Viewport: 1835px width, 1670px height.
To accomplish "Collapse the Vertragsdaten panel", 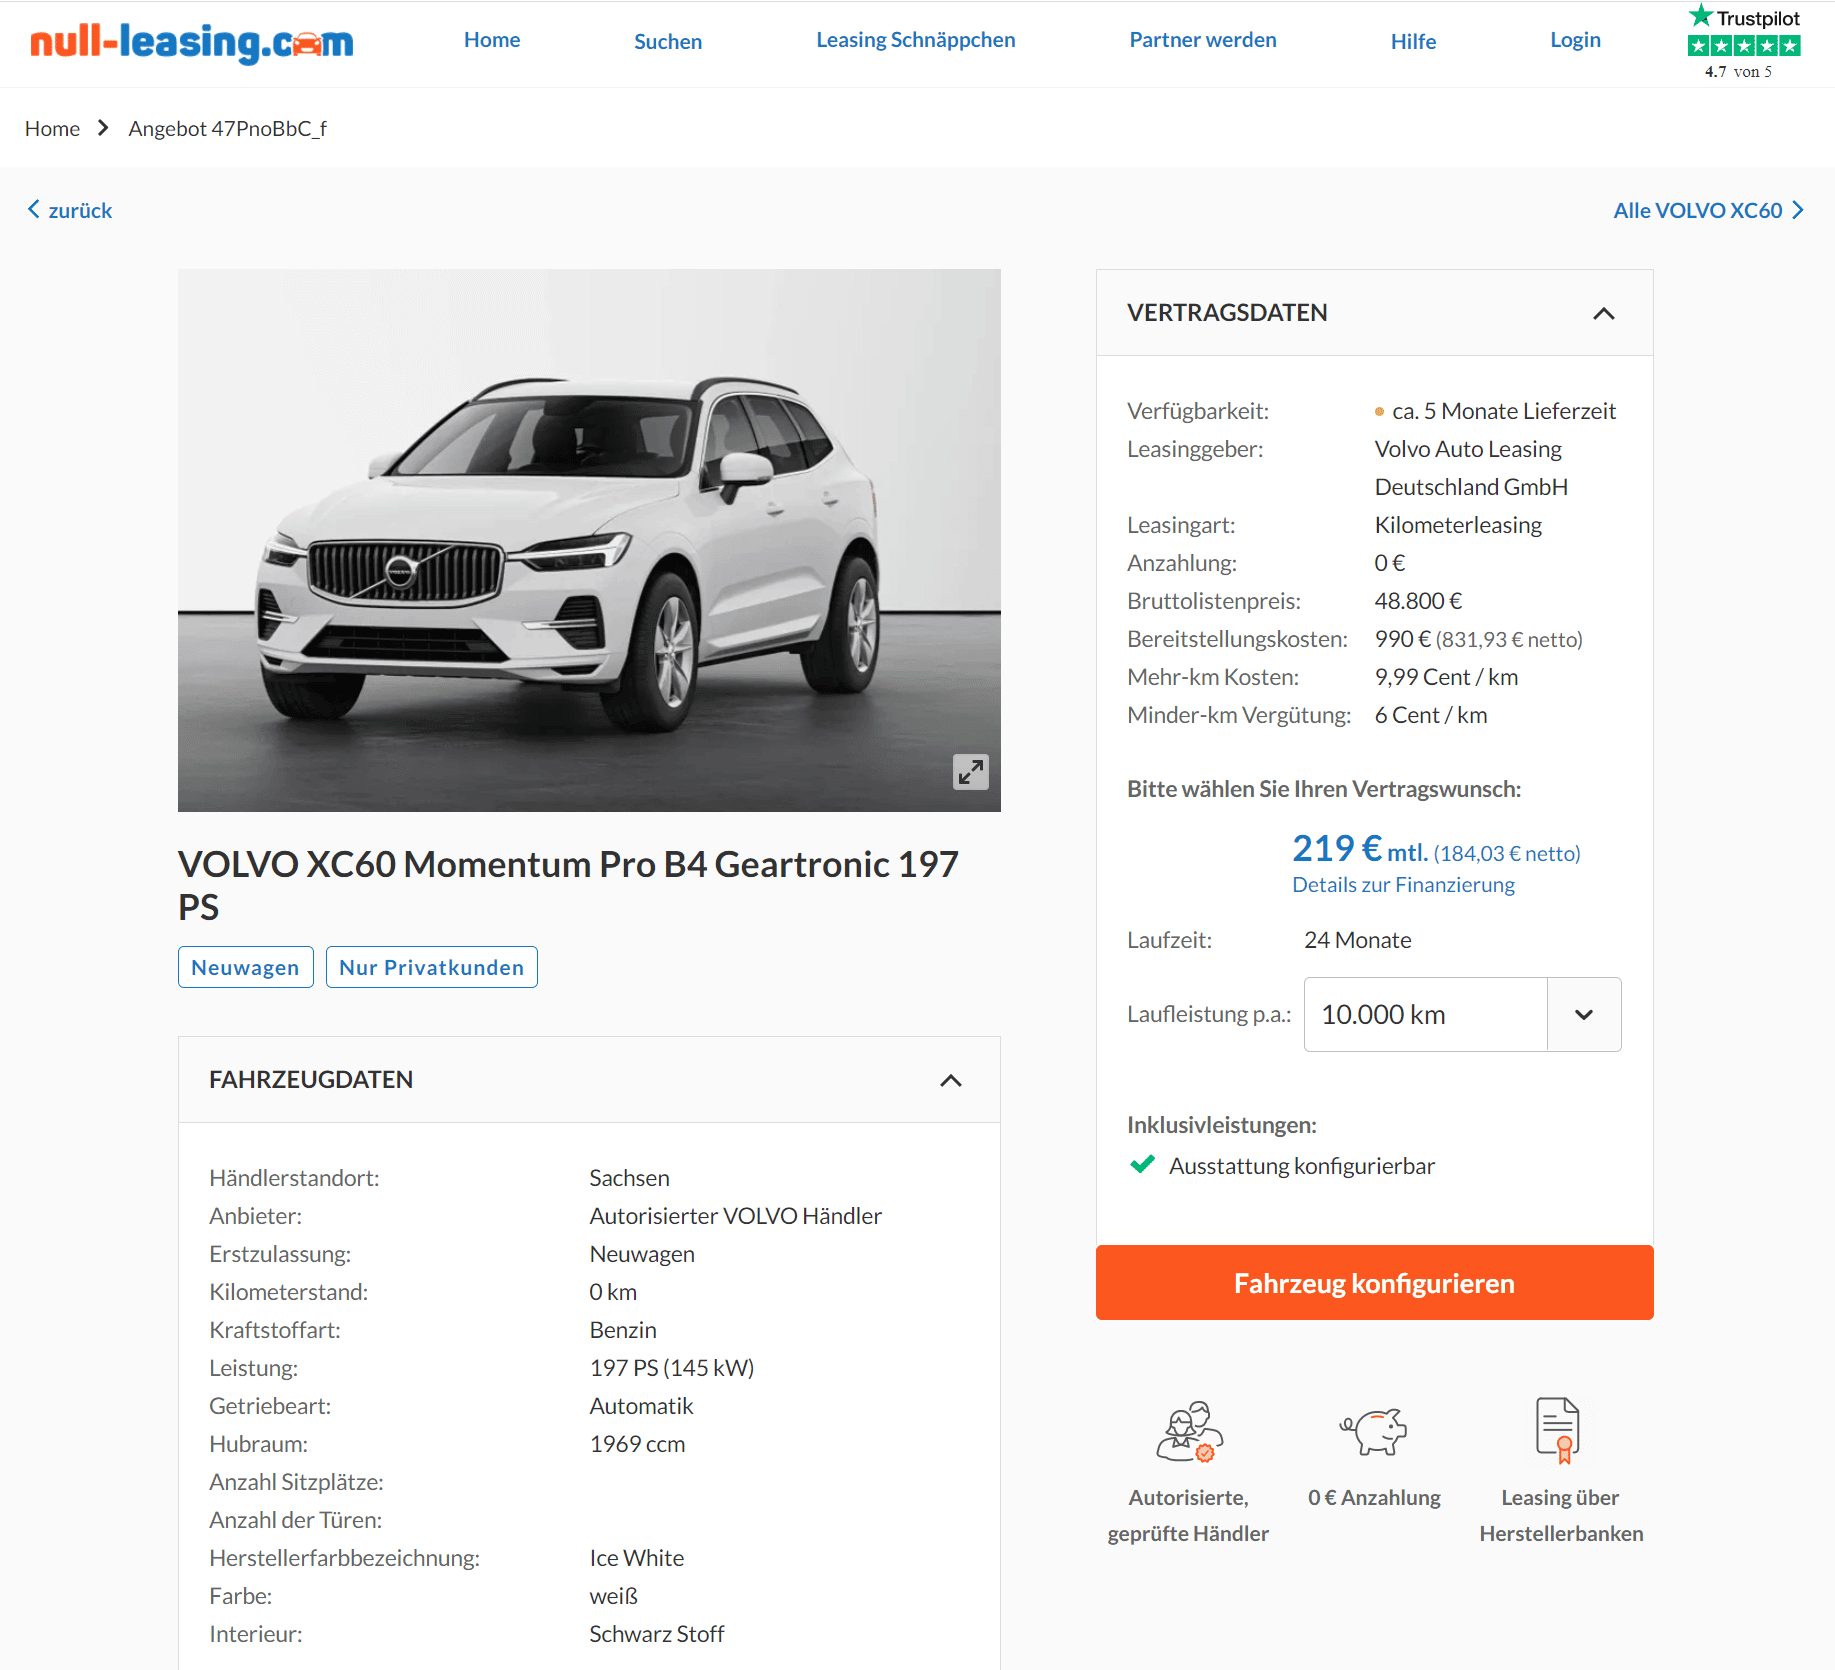I will pos(1603,313).
